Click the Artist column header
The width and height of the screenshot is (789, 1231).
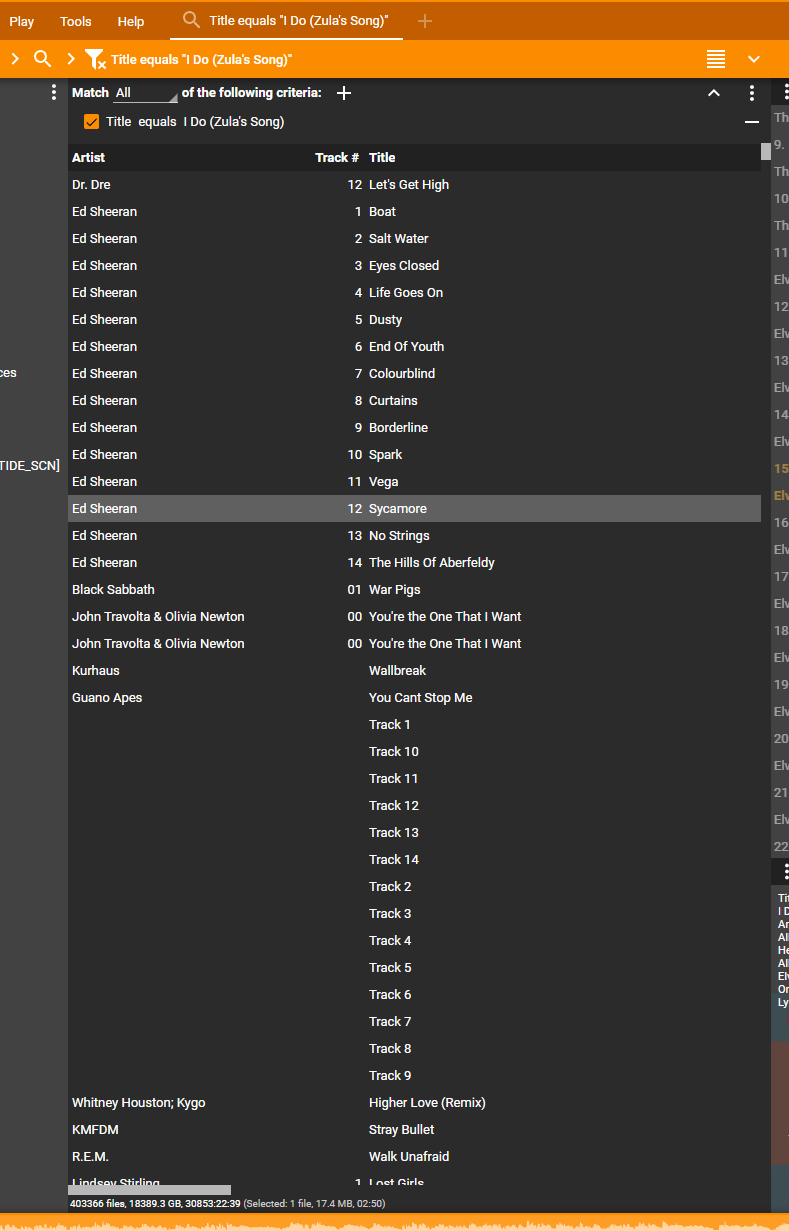[89, 157]
